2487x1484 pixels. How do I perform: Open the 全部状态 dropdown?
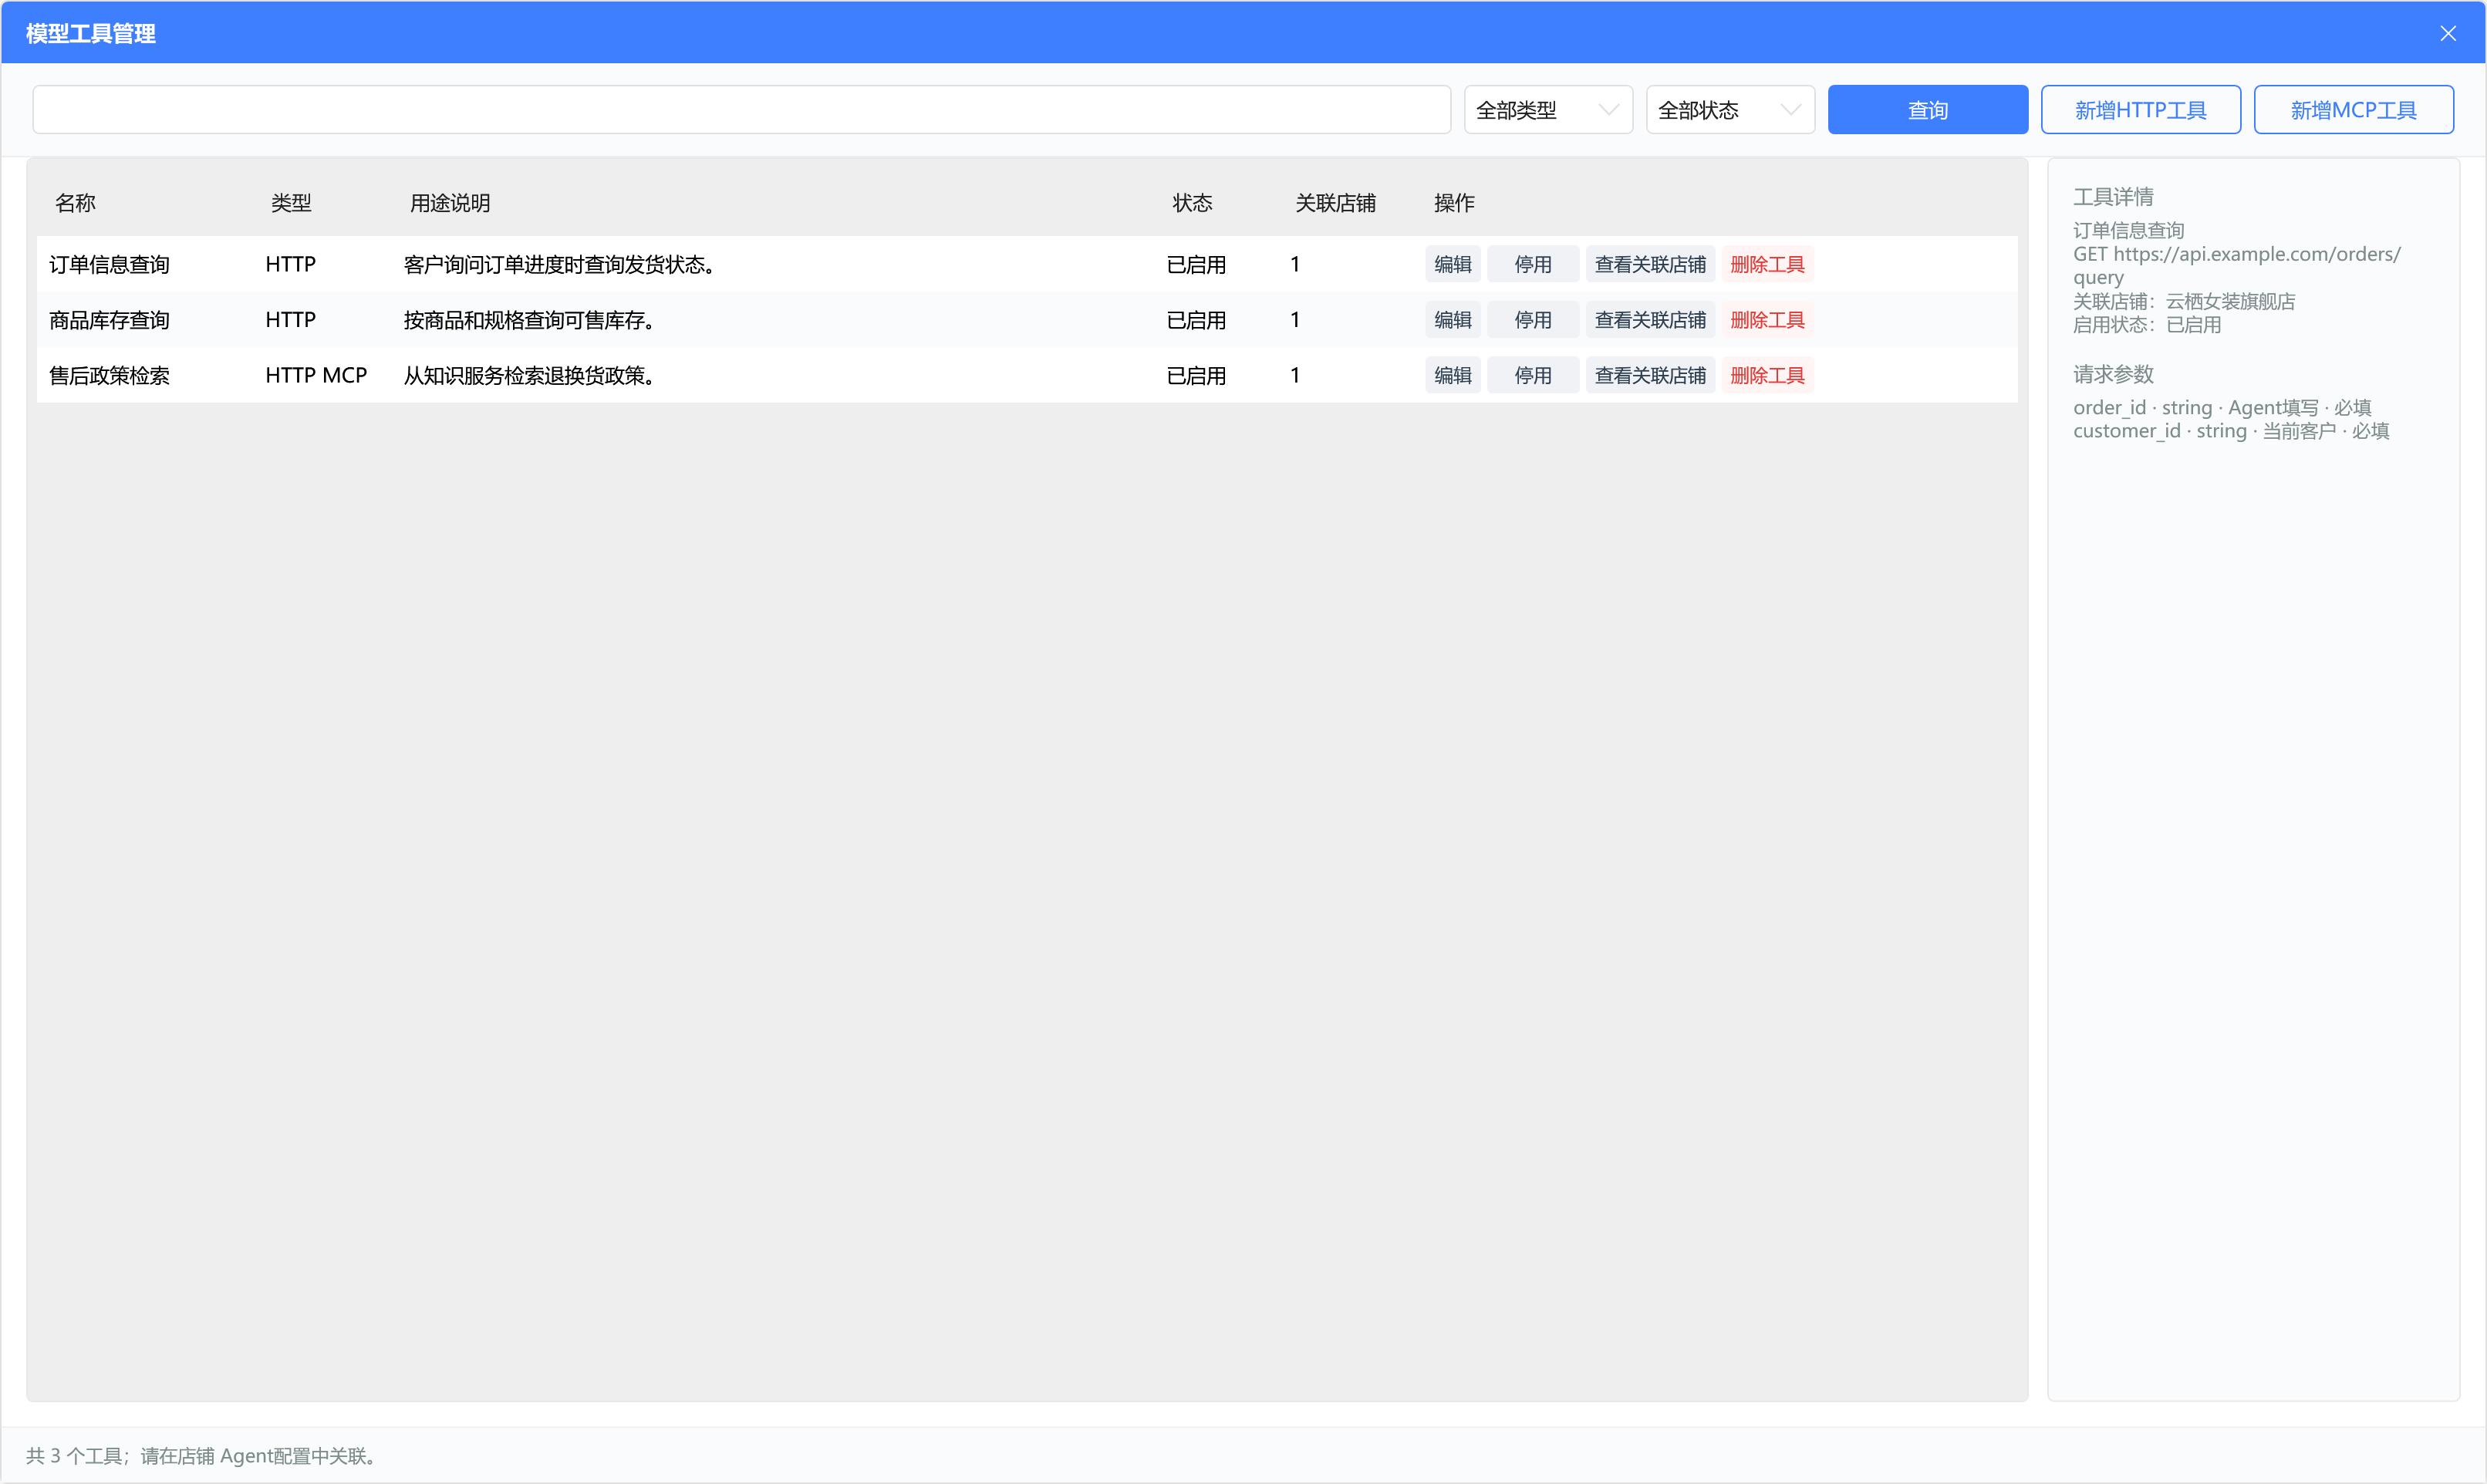coord(1729,110)
